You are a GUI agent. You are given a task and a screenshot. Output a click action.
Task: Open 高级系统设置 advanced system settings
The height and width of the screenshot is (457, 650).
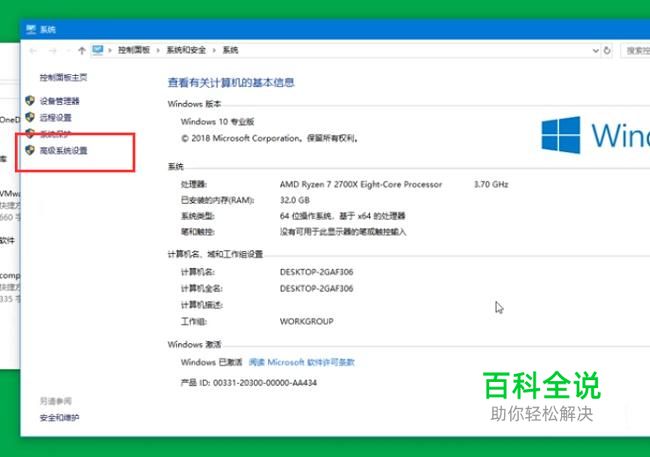point(63,151)
